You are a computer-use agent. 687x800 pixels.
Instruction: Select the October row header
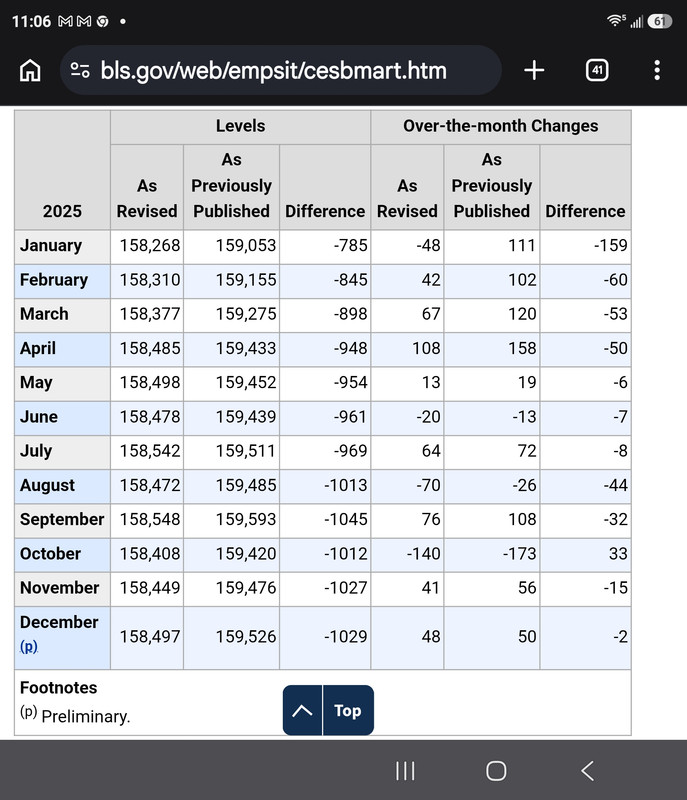click(62, 554)
